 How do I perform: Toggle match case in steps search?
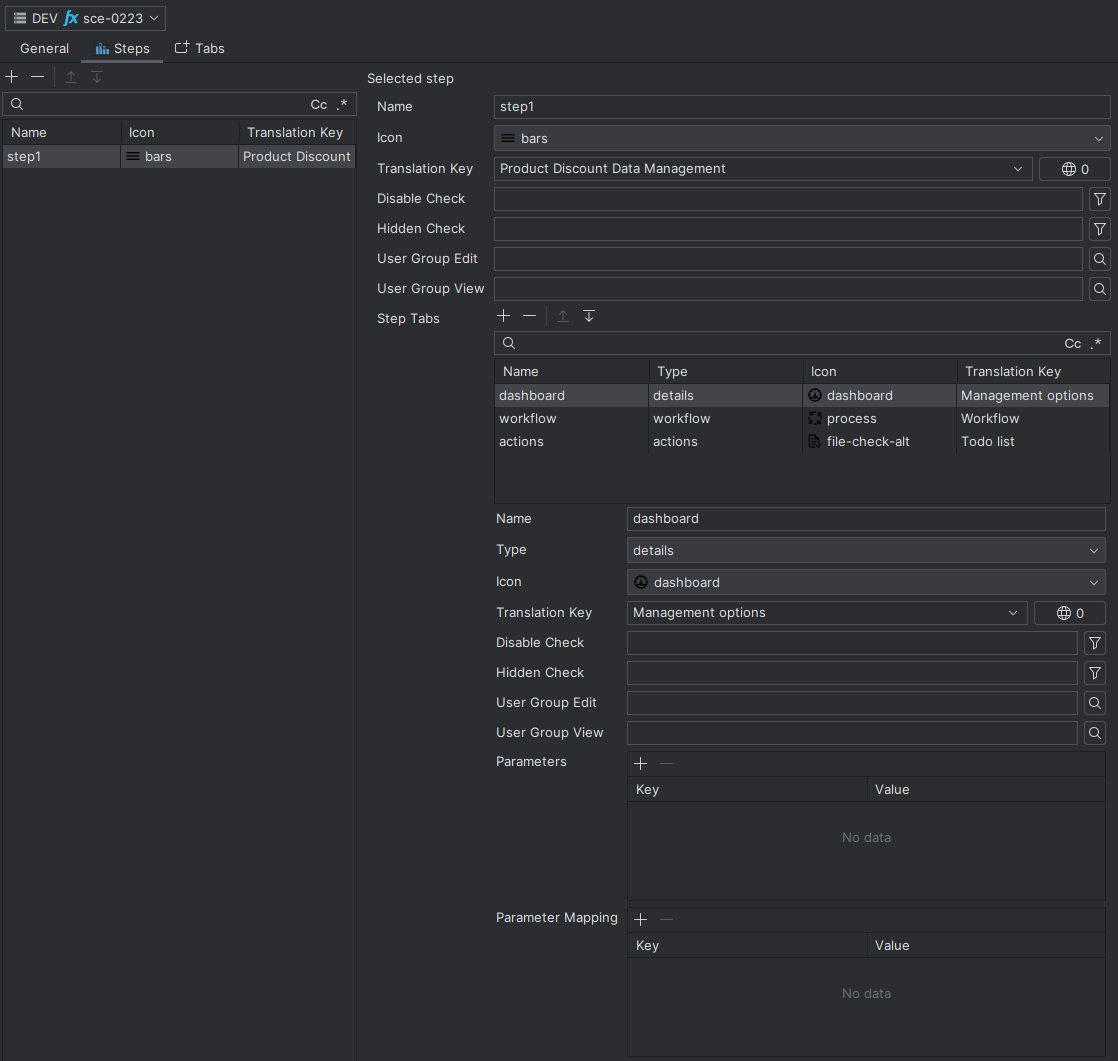tap(319, 105)
